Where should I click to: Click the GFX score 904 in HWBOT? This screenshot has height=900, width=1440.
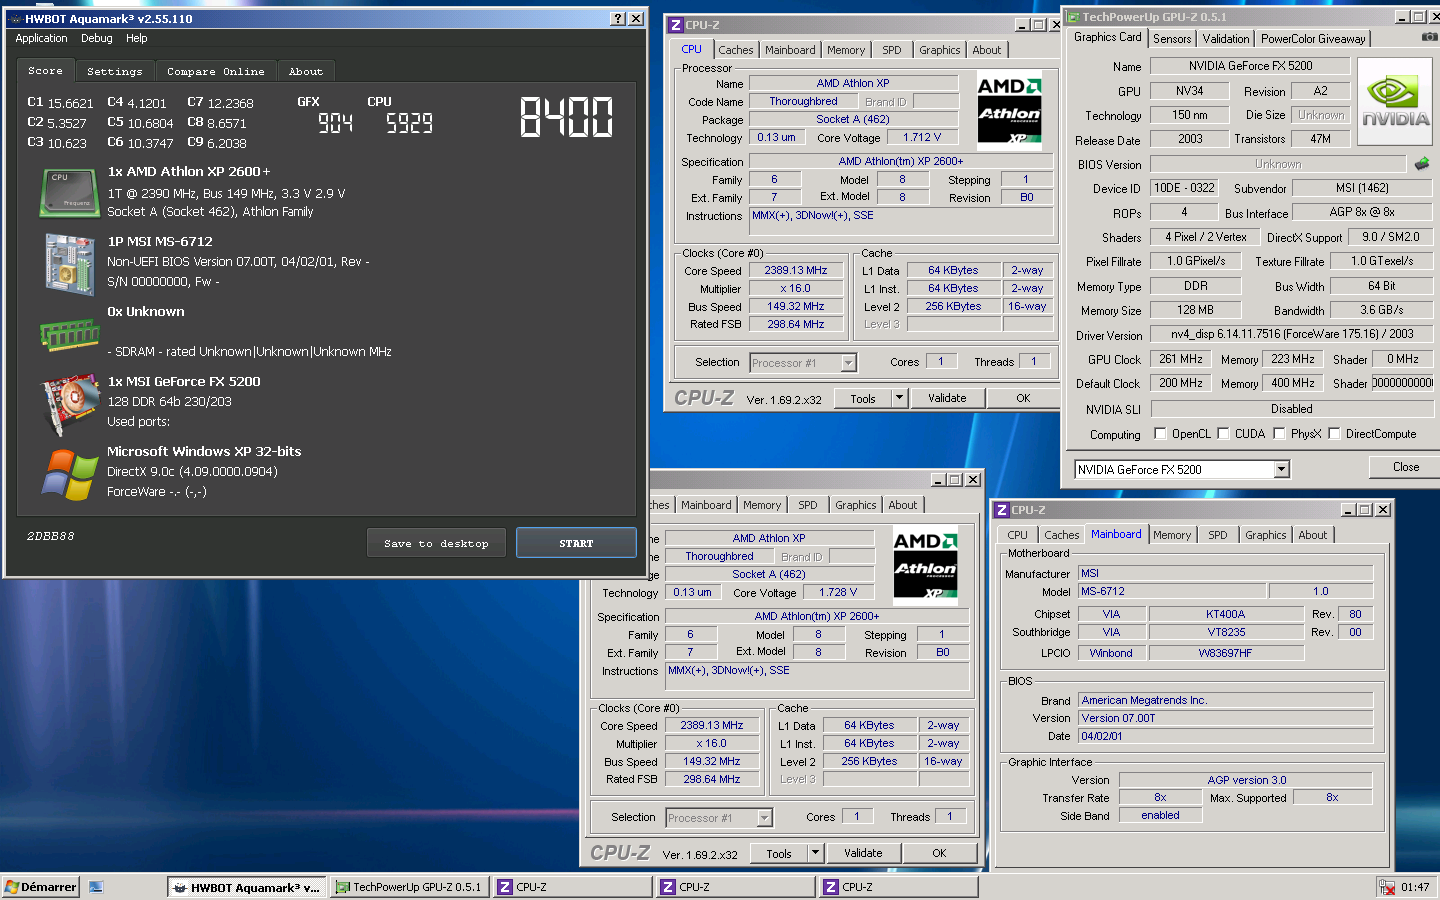click(335, 123)
